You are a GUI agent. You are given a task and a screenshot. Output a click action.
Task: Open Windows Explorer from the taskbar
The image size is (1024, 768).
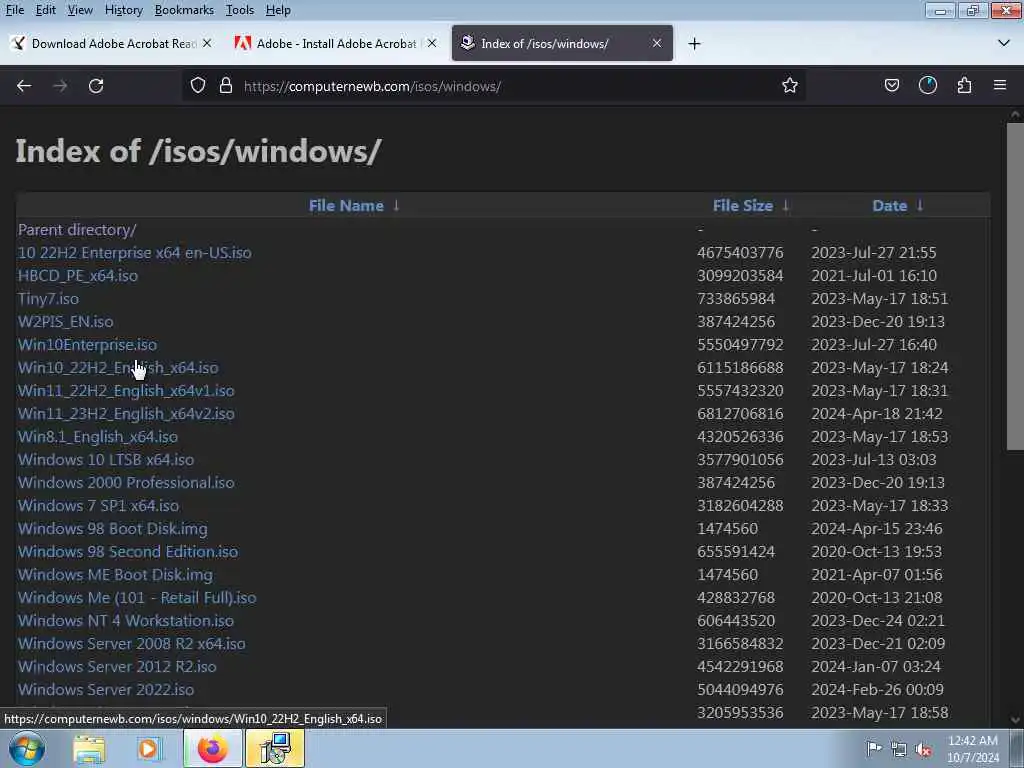(89, 748)
